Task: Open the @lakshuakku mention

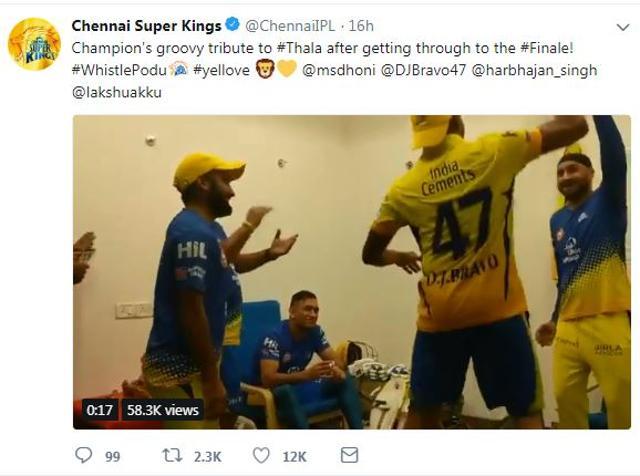Action: [117, 91]
